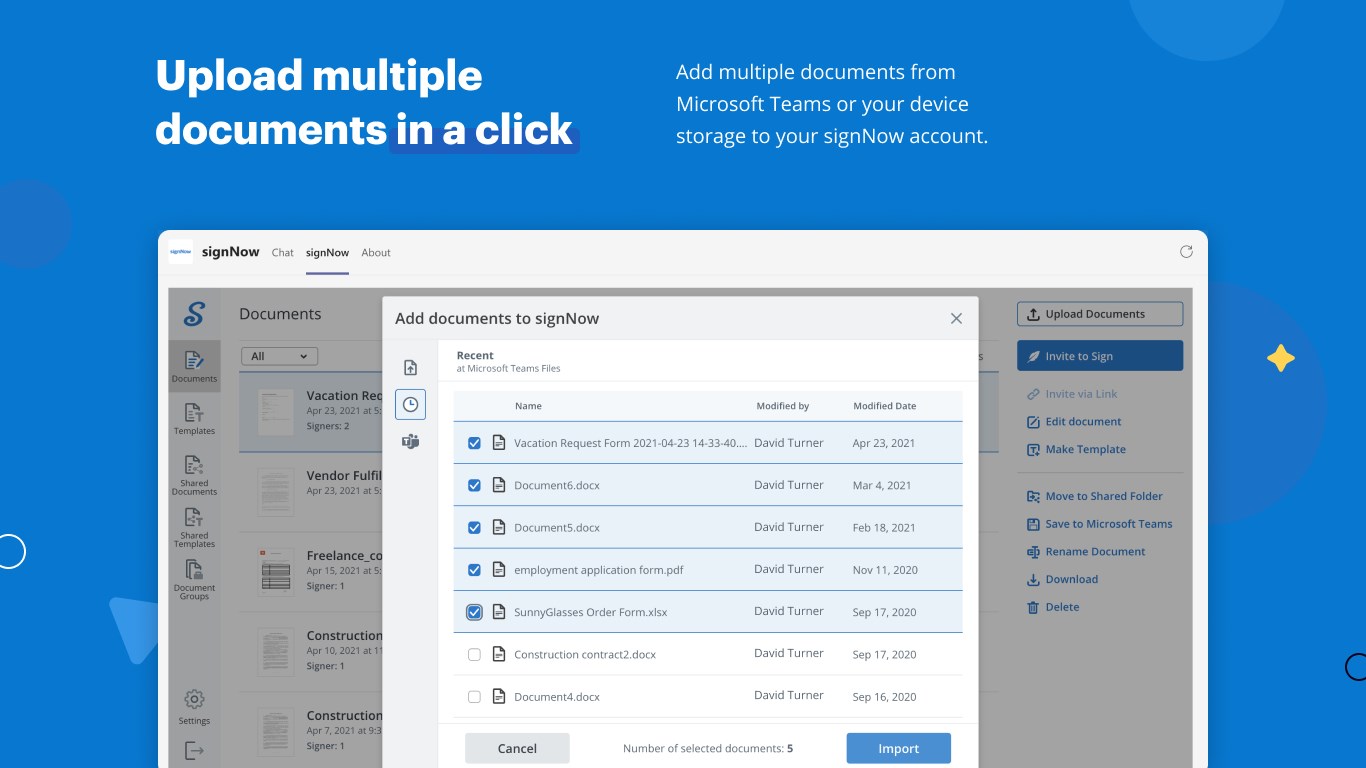
Task: Select the Recent clock icon in dialog
Action: click(x=410, y=404)
